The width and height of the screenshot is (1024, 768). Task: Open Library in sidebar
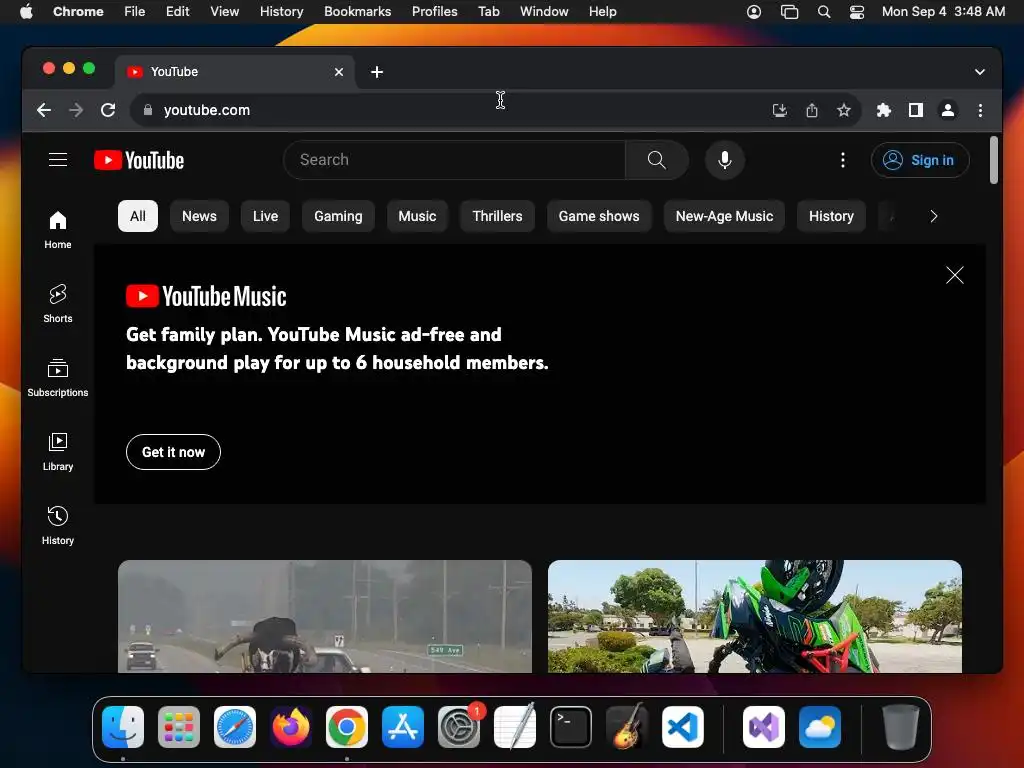tap(57, 452)
